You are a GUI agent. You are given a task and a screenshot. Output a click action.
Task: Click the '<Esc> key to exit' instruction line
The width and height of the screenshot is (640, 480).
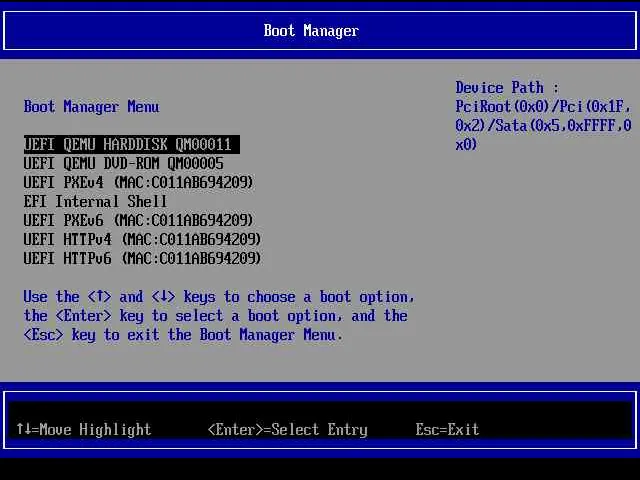pos(183,335)
